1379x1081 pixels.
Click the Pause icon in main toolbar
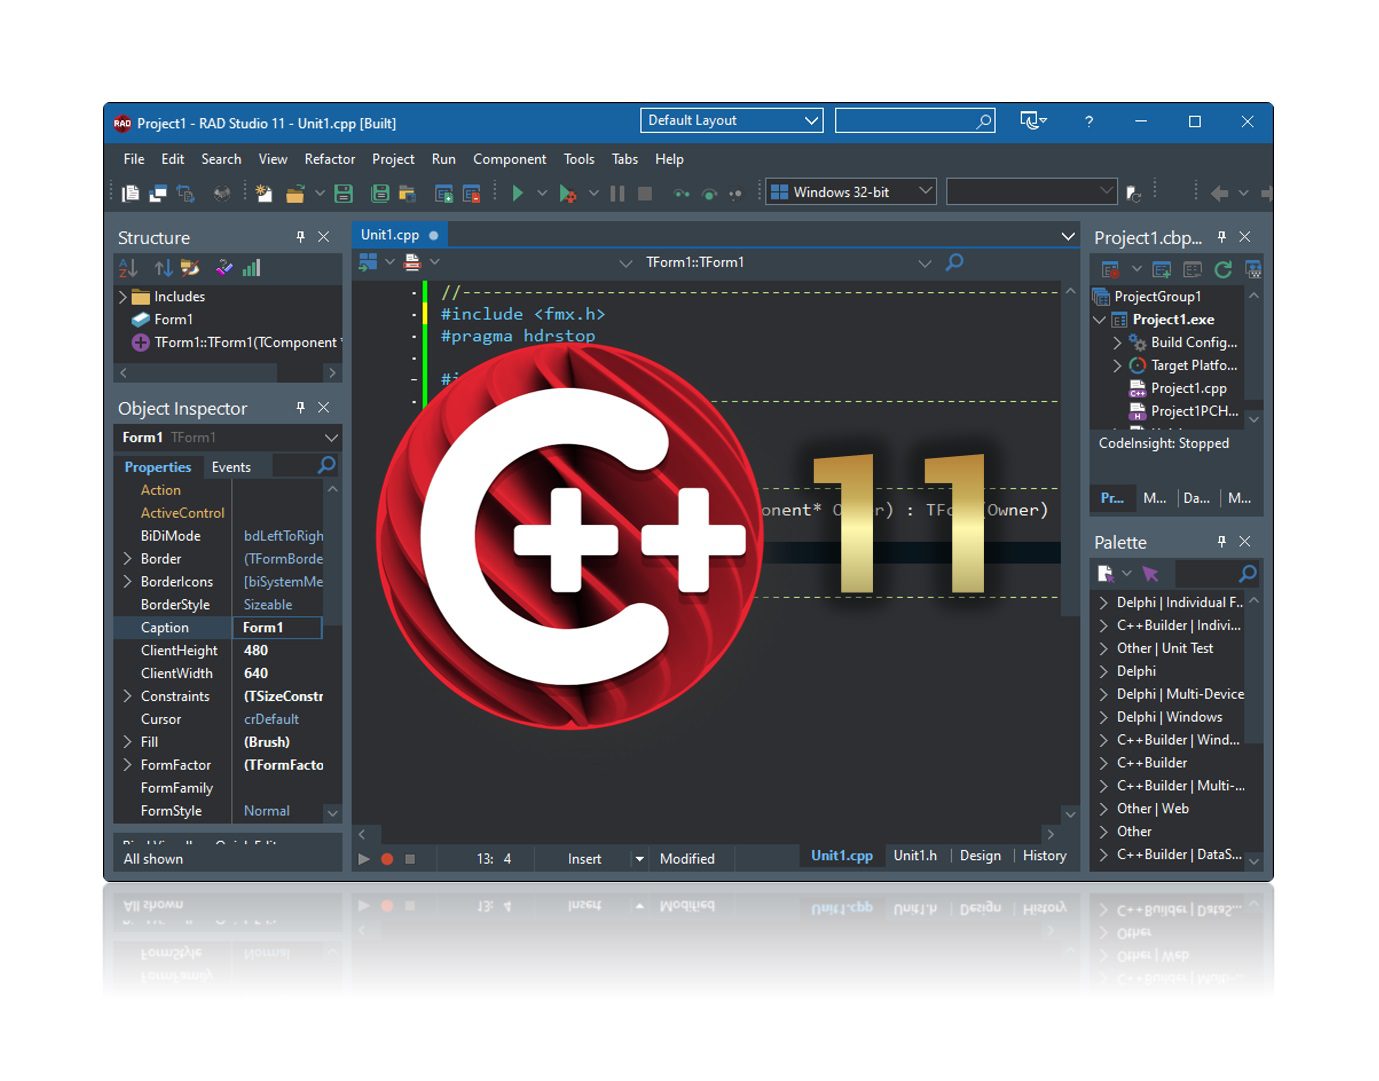click(x=617, y=193)
